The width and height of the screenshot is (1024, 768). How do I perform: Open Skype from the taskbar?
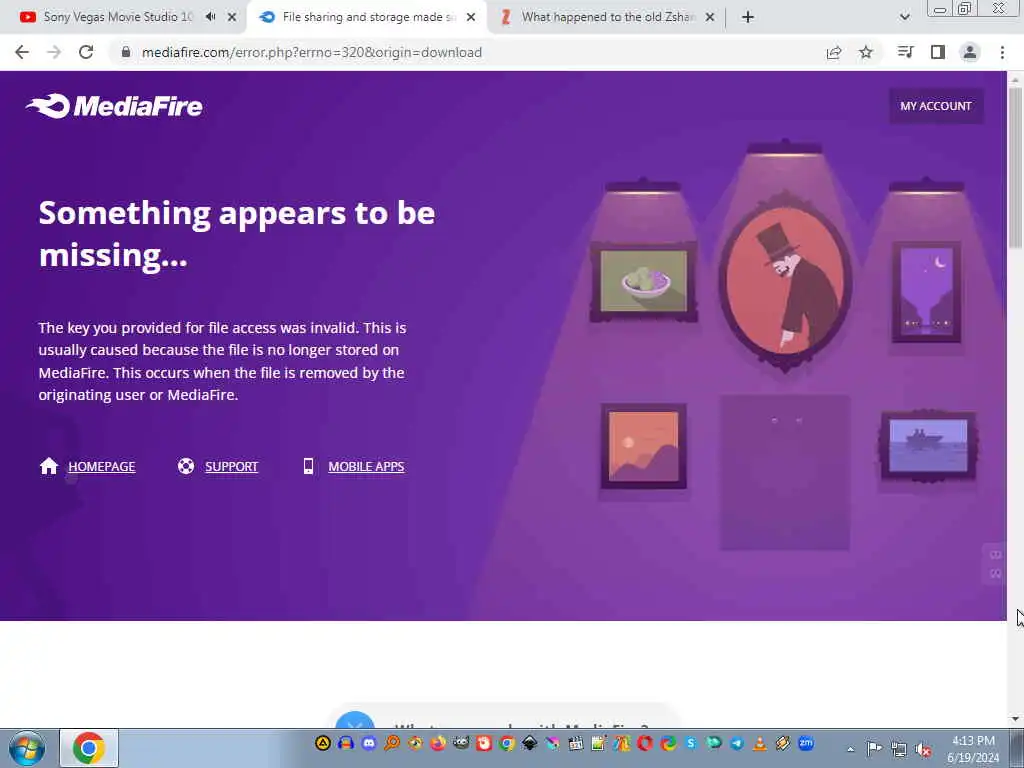(x=691, y=743)
